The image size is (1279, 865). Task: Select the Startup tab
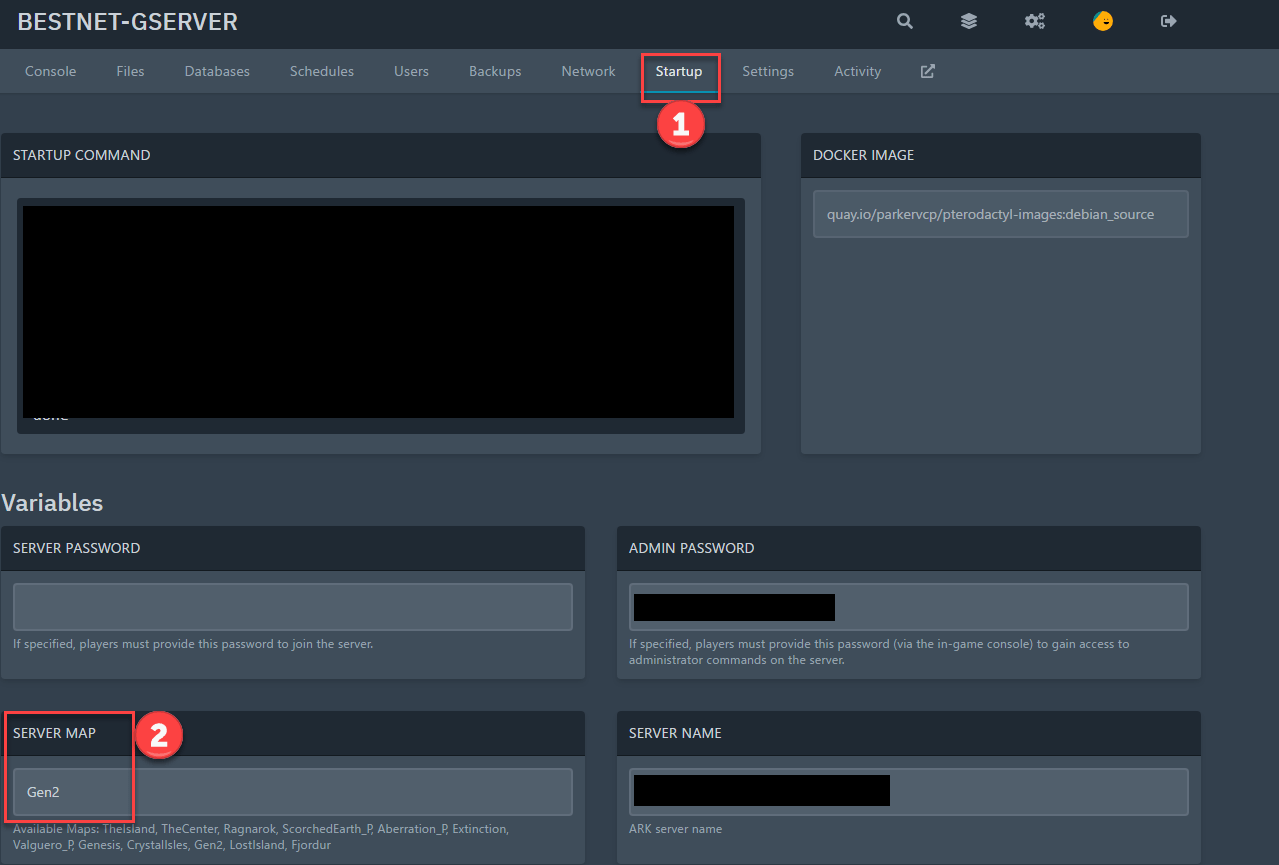click(x=679, y=71)
